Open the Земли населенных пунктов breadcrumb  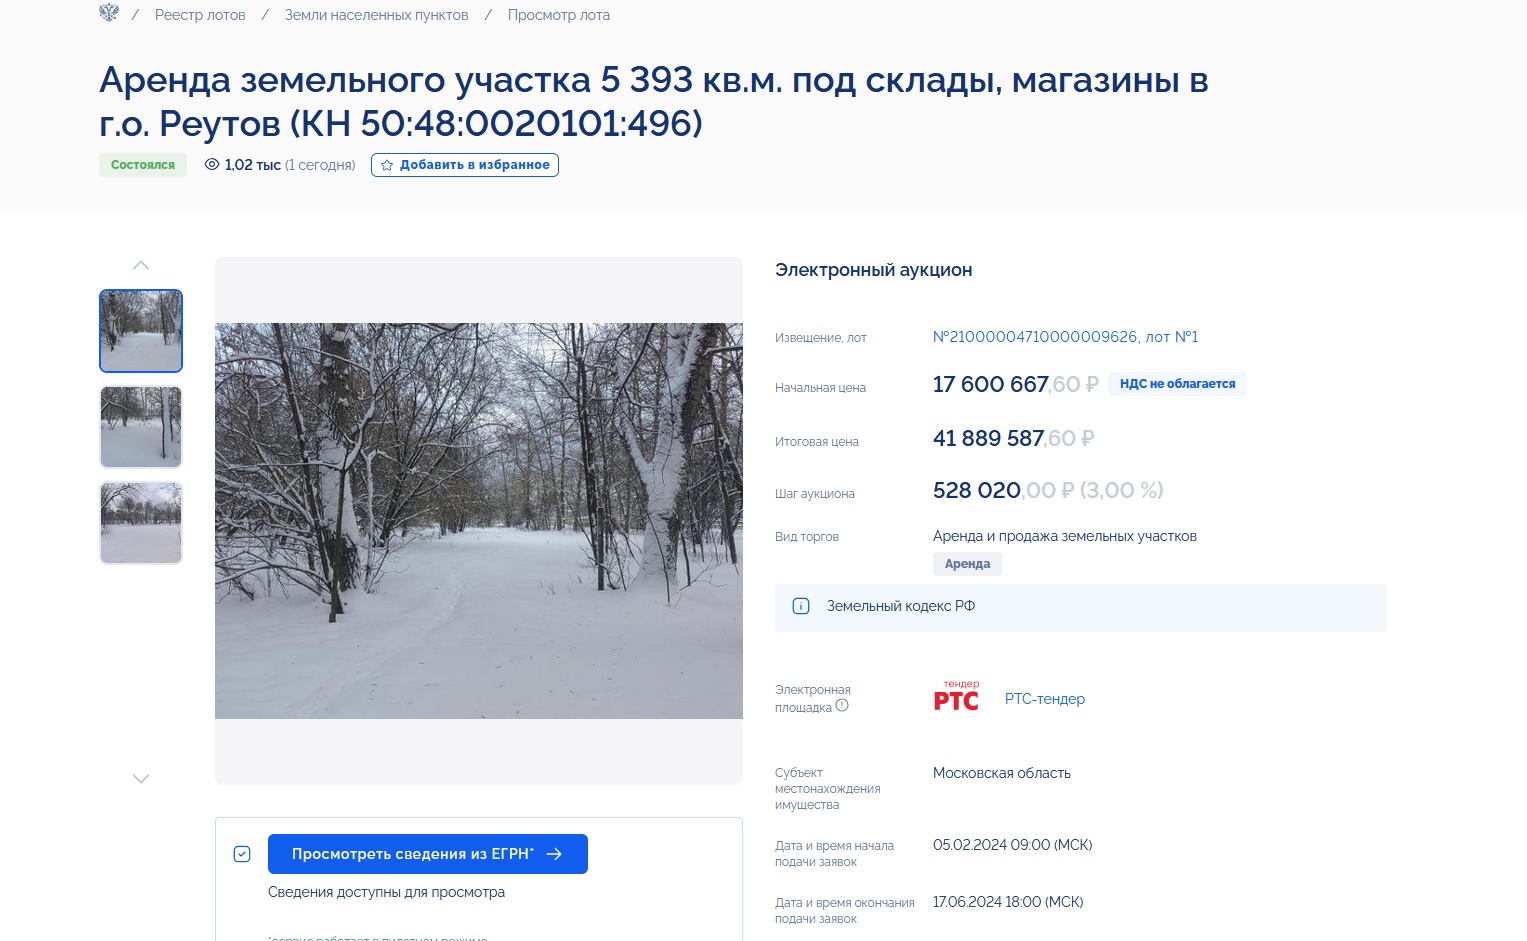377,15
